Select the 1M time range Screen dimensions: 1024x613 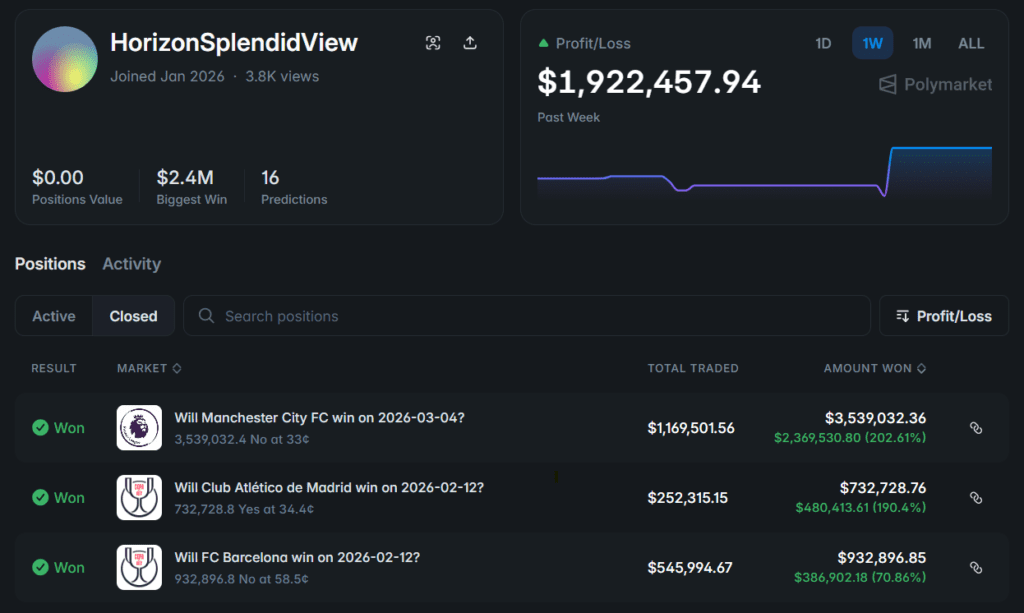click(x=921, y=44)
